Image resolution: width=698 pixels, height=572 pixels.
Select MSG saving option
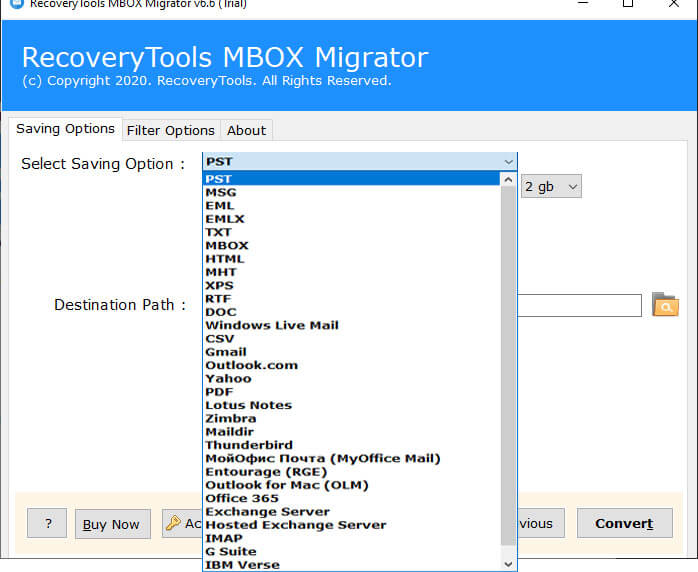click(352, 192)
